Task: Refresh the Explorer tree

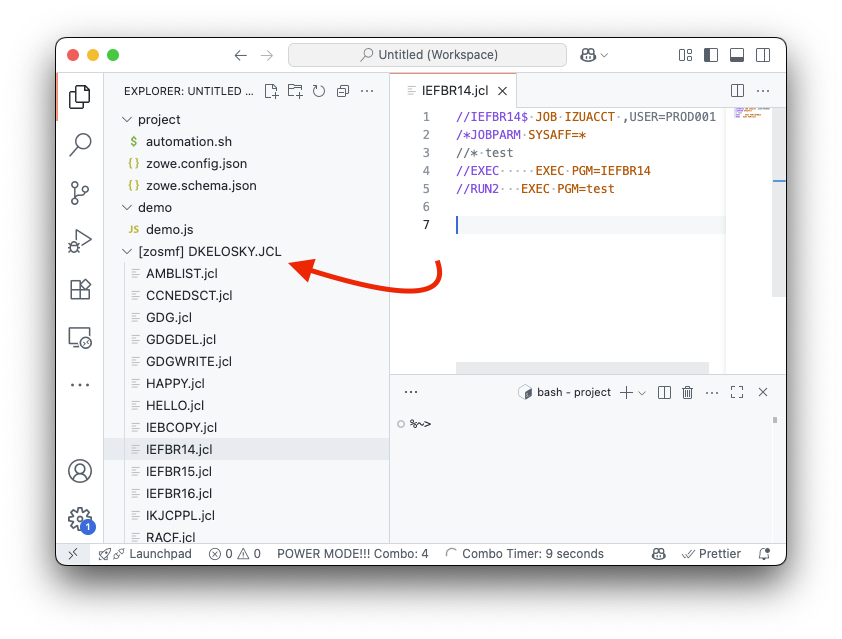Action: [319, 91]
